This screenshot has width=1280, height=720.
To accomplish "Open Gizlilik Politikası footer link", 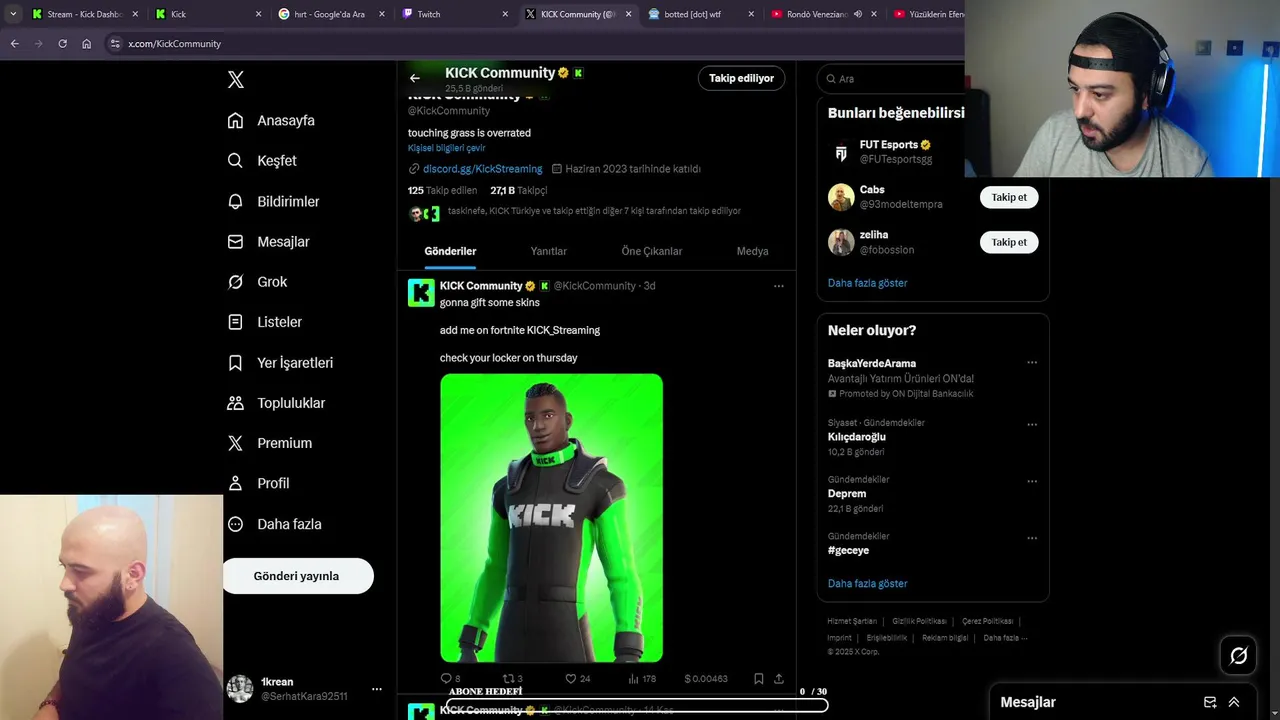I will click(x=918, y=621).
